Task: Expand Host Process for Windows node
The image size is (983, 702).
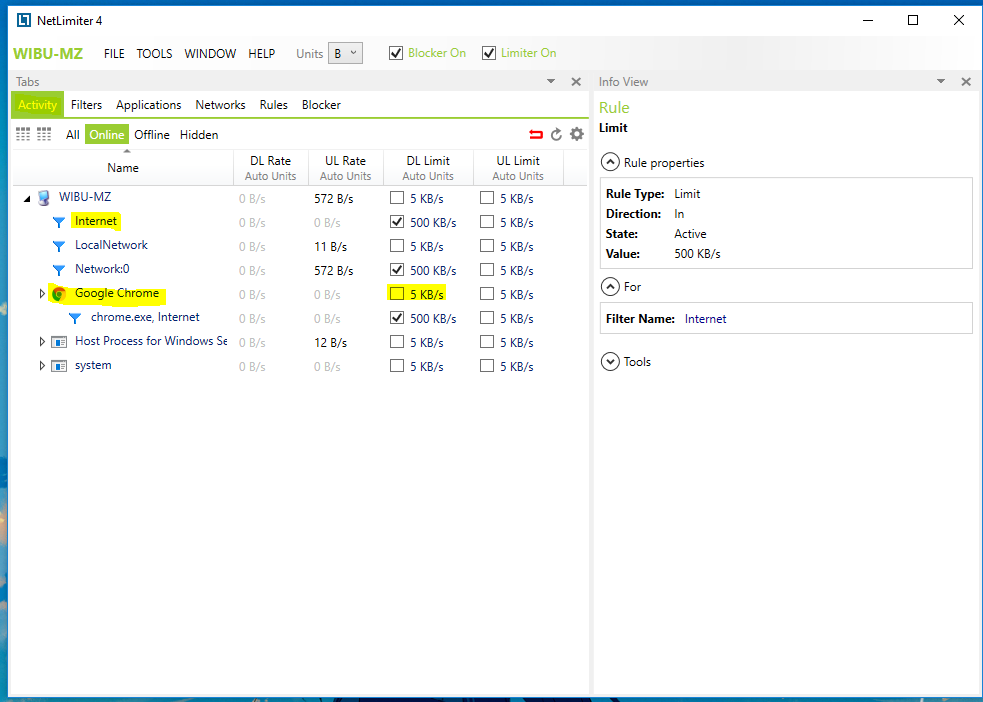Action: point(42,342)
